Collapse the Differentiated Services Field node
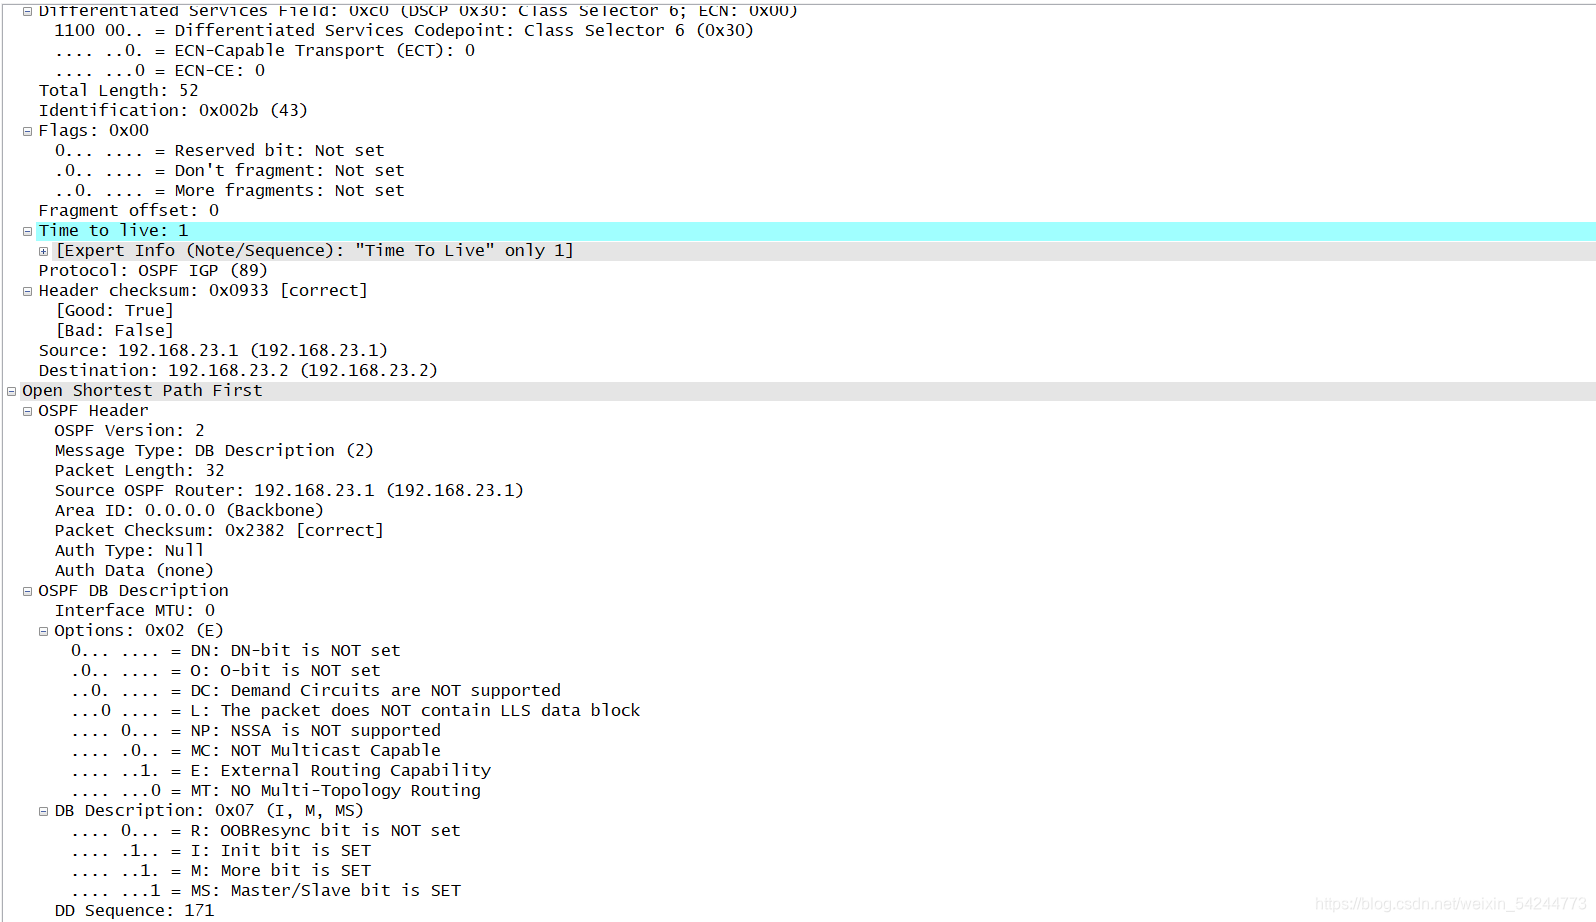The image size is (1596, 922). (28, 11)
